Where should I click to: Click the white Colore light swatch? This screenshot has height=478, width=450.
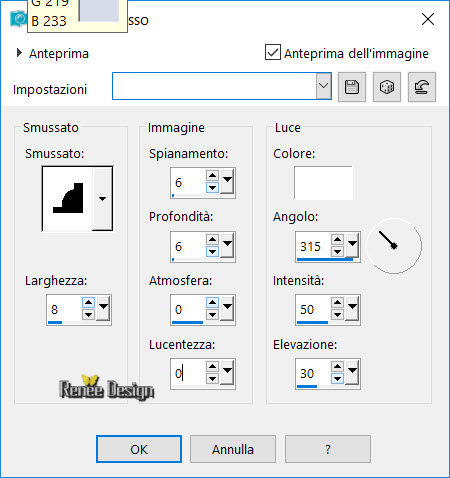[x=323, y=183]
